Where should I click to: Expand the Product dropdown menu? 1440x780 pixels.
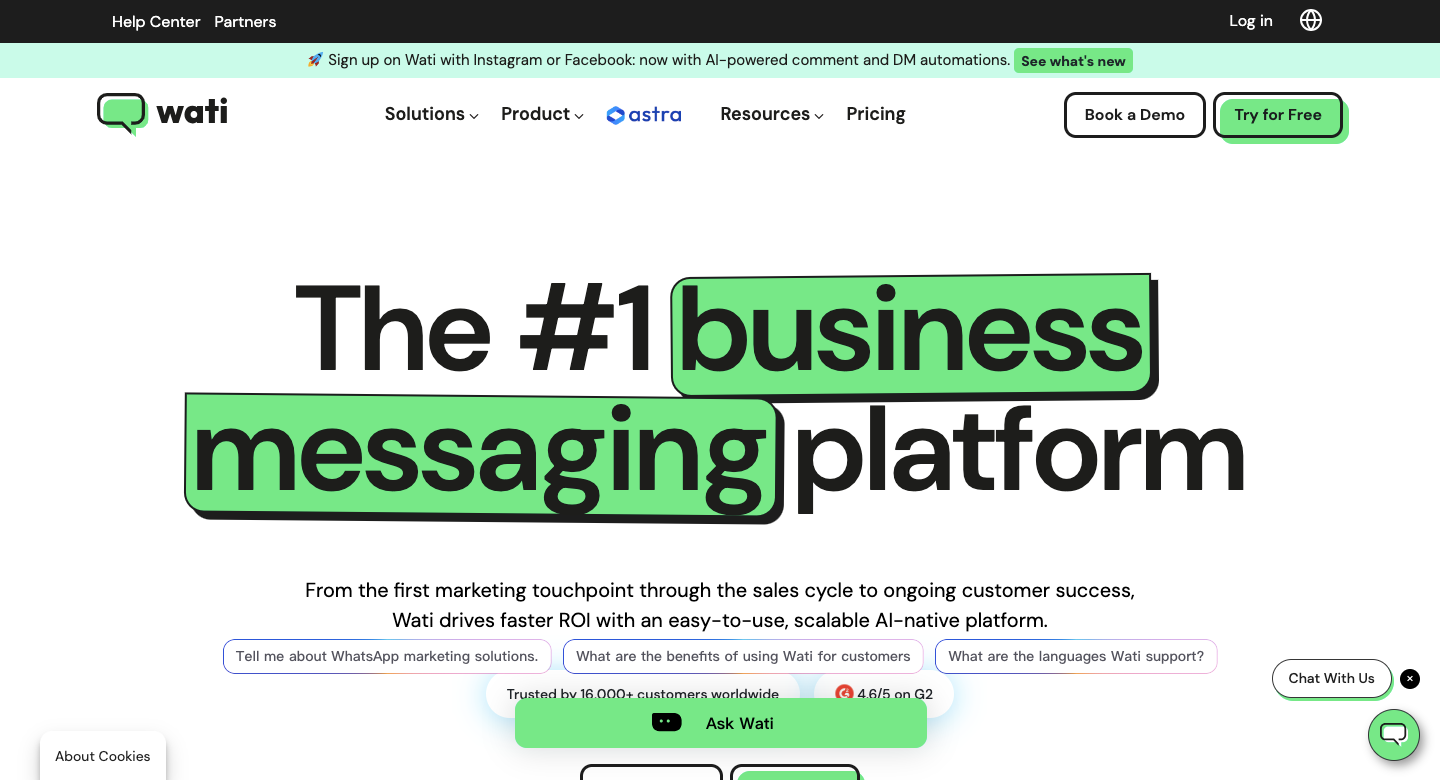click(x=542, y=114)
